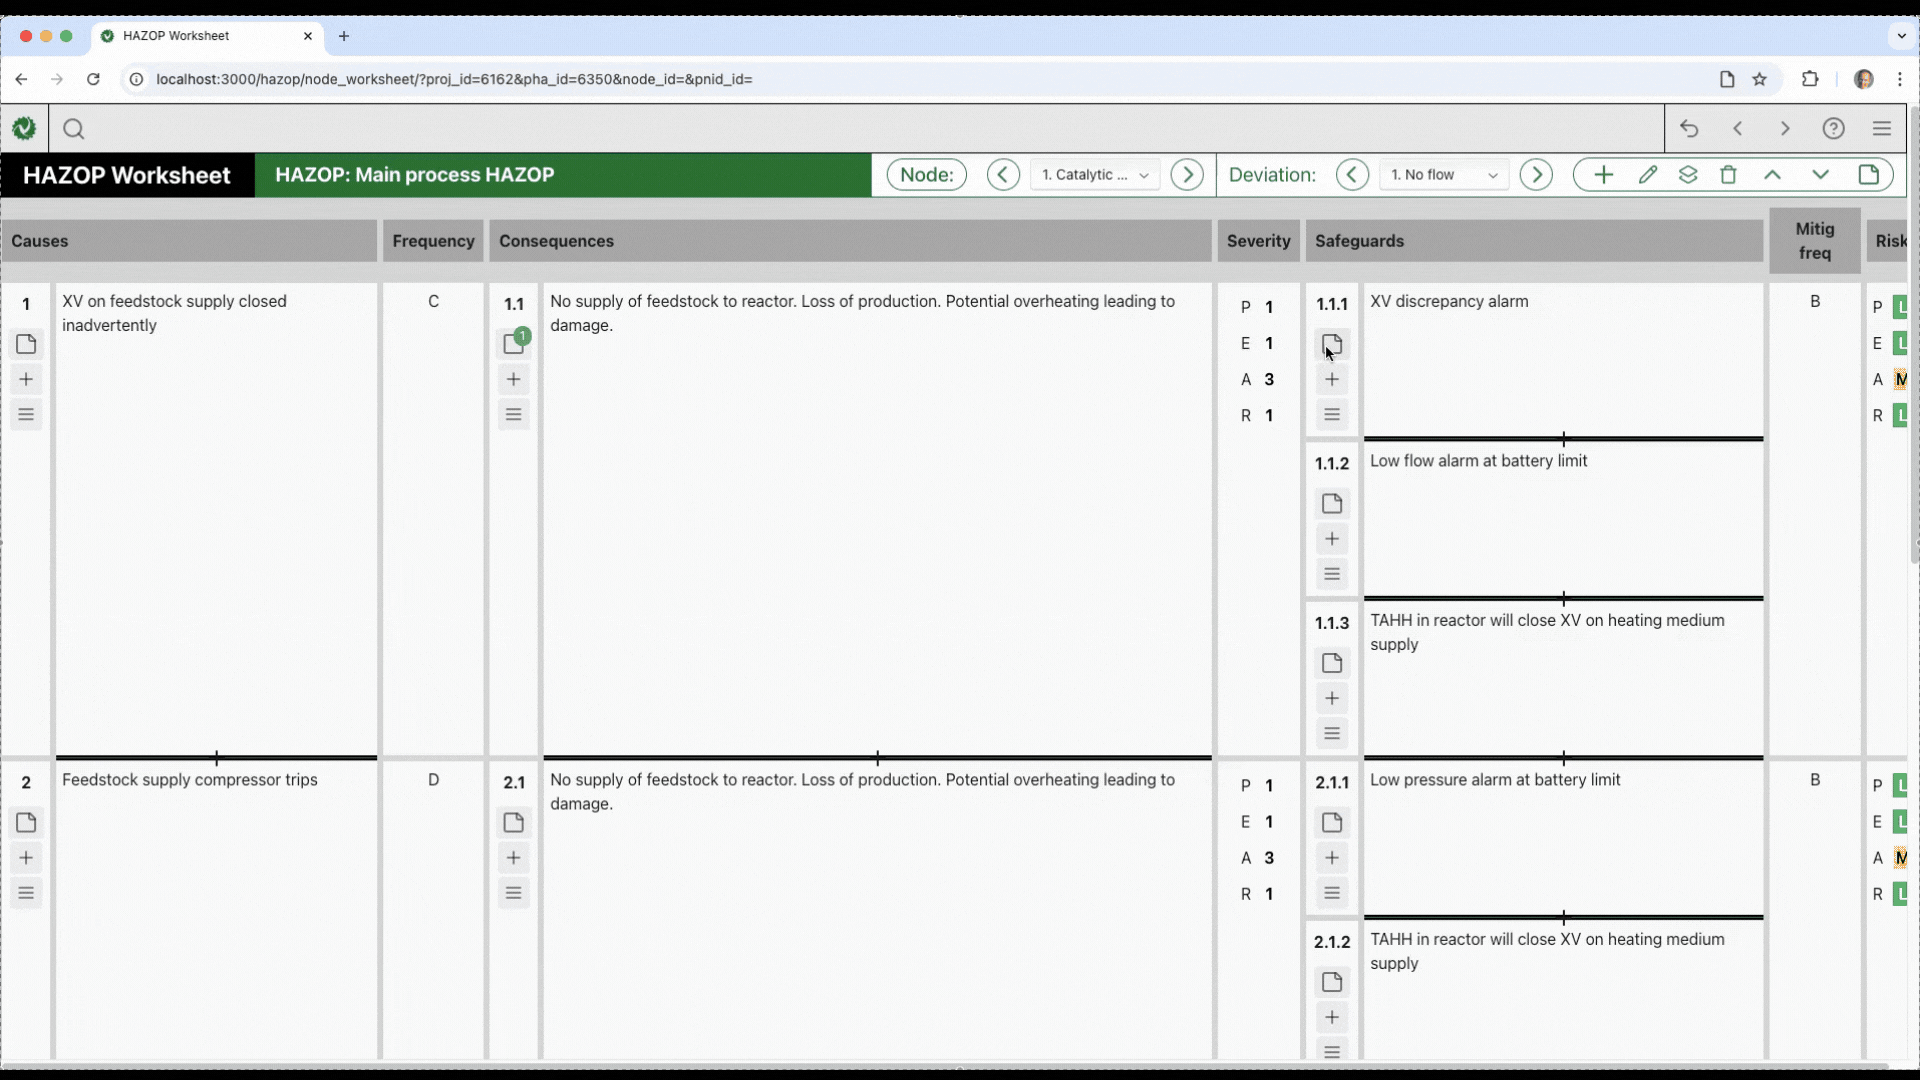Move deviation up with up chevron

[1772, 175]
